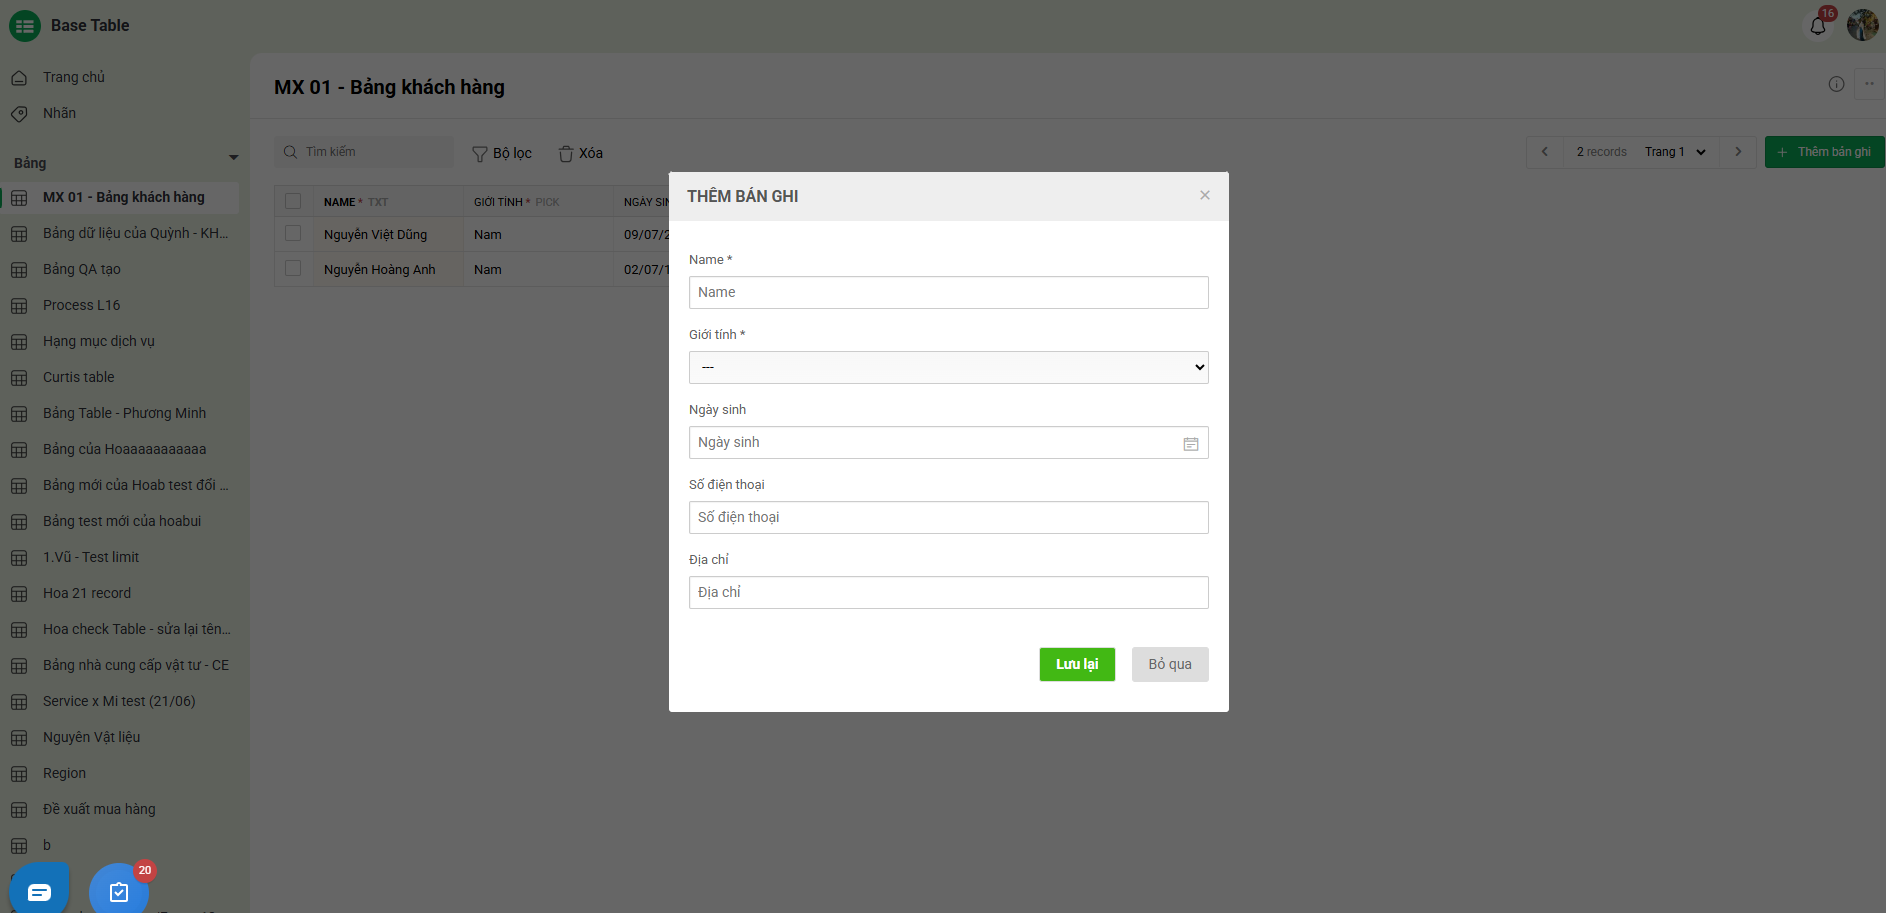Click the 2 records count text

1601,152
